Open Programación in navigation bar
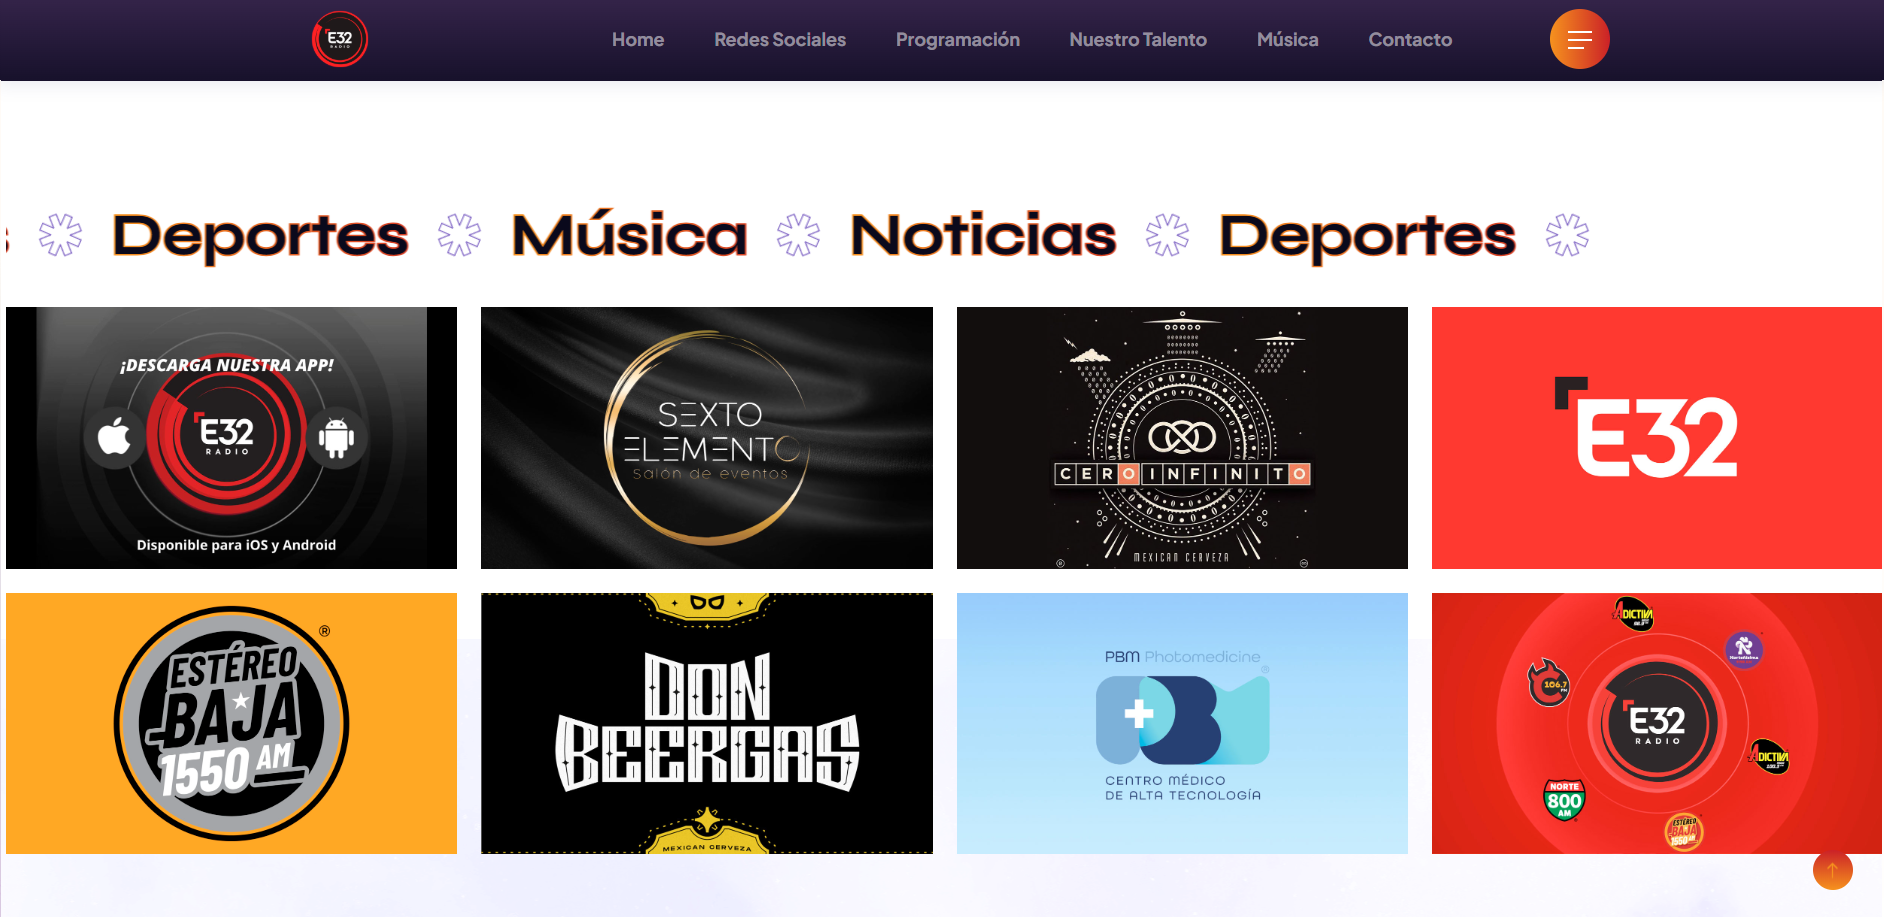Viewport: 1884px width, 917px height. [958, 40]
